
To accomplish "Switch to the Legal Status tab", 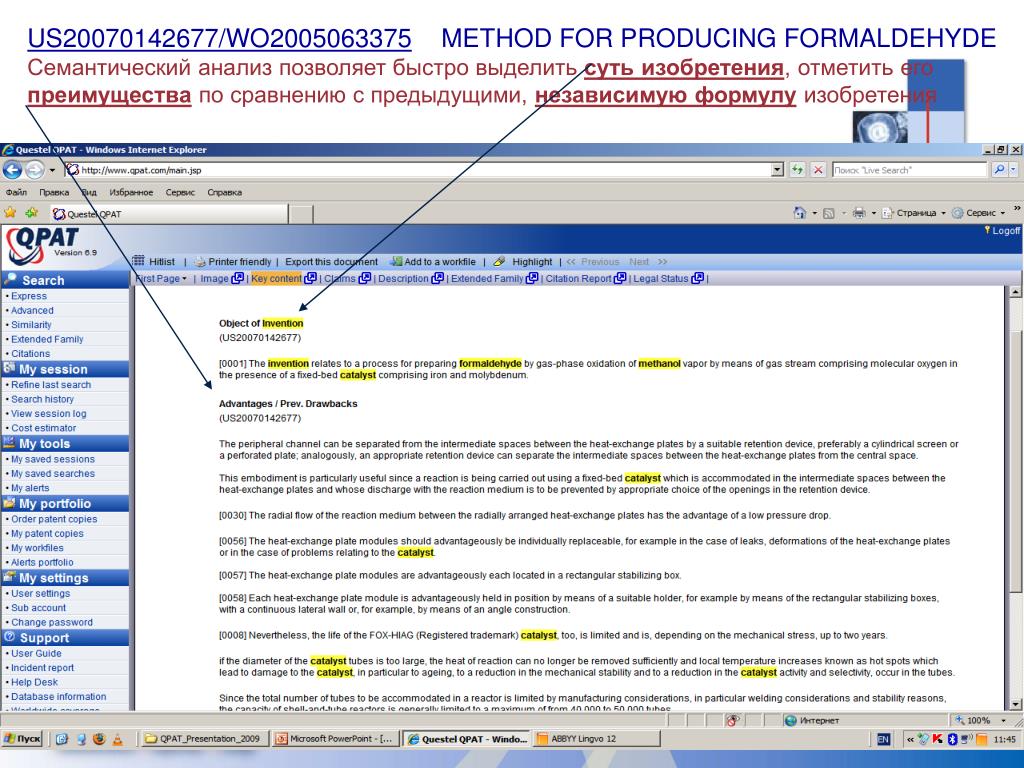I will [661, 279].
